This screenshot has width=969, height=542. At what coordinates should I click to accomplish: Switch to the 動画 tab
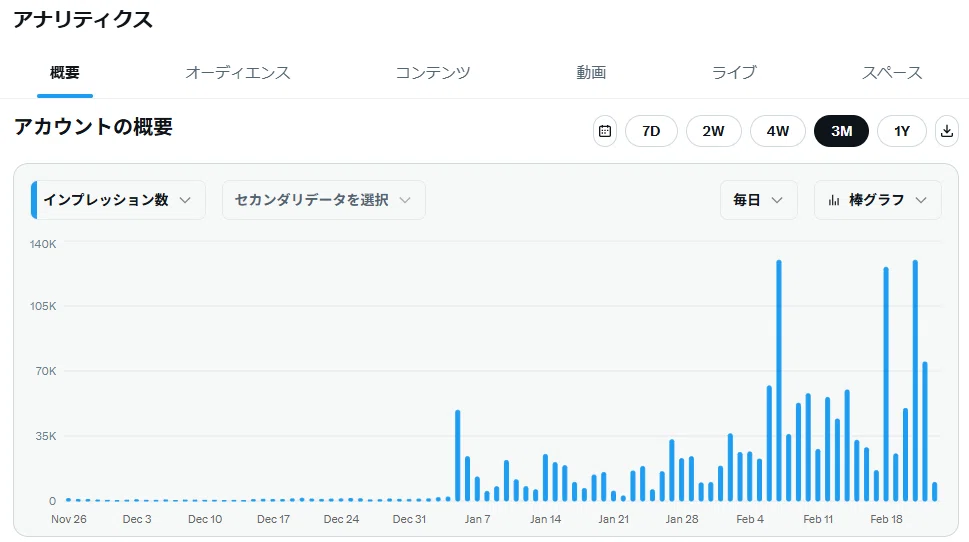pyautogui.click(x=591, y=73)
